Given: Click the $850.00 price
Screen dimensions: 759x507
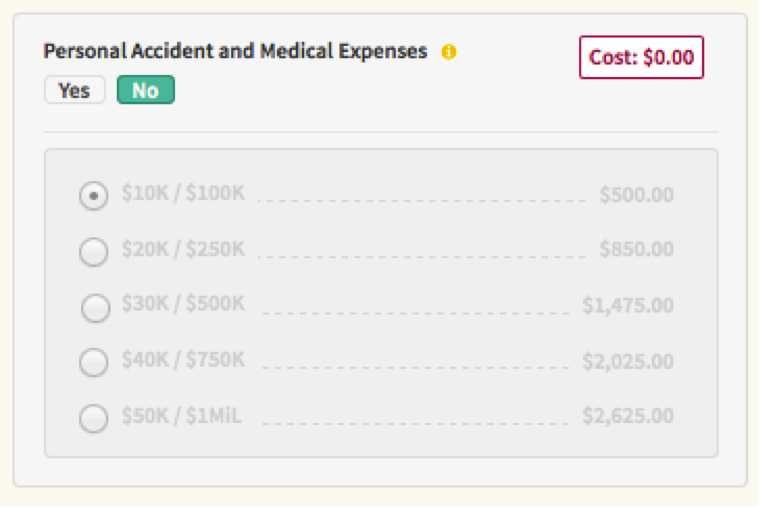Looking at the screenshot, I should click(636, 250).
